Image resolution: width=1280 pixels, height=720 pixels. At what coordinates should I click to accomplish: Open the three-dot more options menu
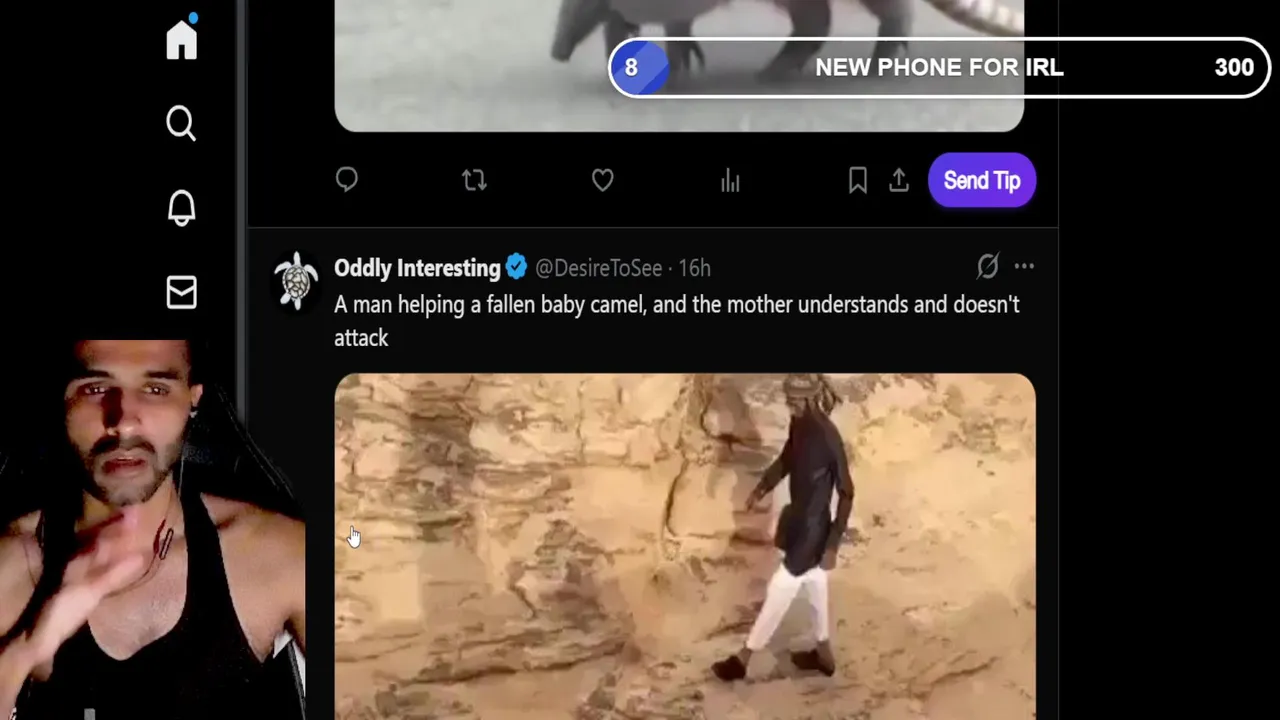(x=1024, y=266)
